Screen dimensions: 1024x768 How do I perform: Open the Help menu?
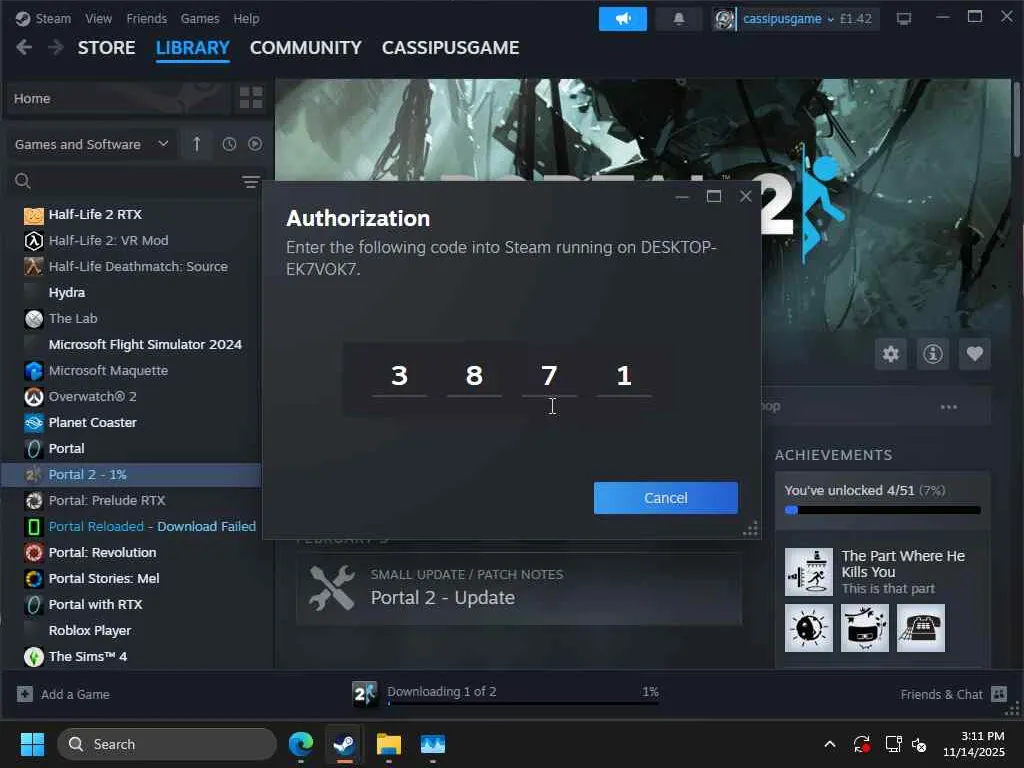[246, 19]
